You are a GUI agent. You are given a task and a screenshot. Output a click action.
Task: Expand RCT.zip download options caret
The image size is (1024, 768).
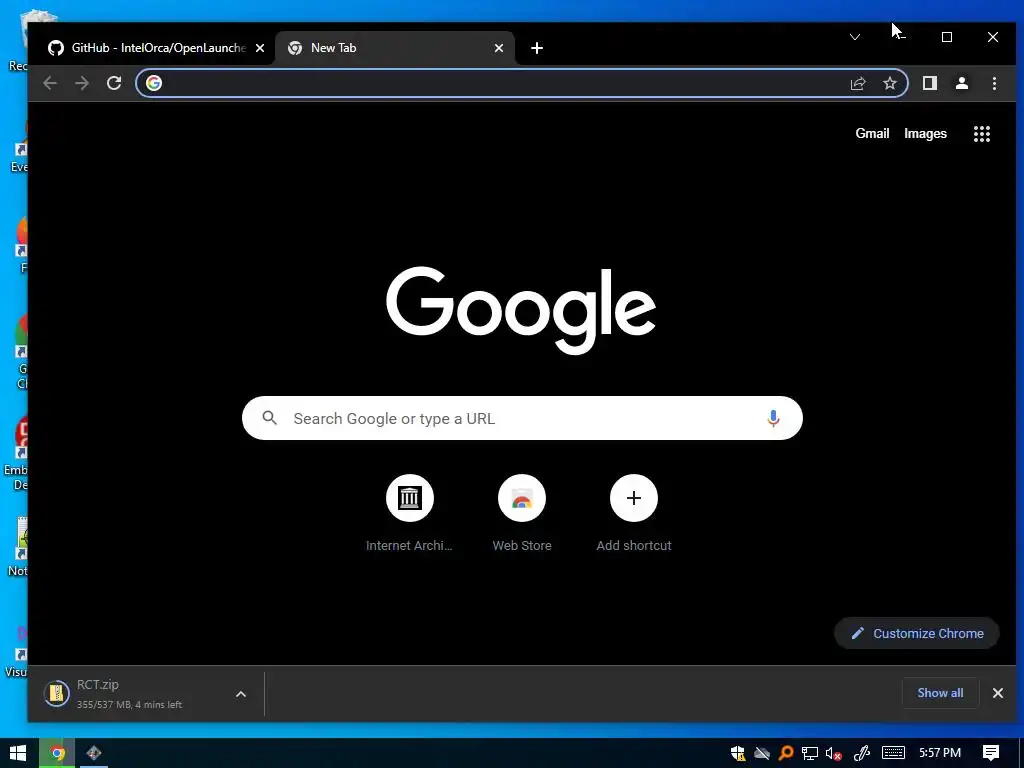[241, 694]
